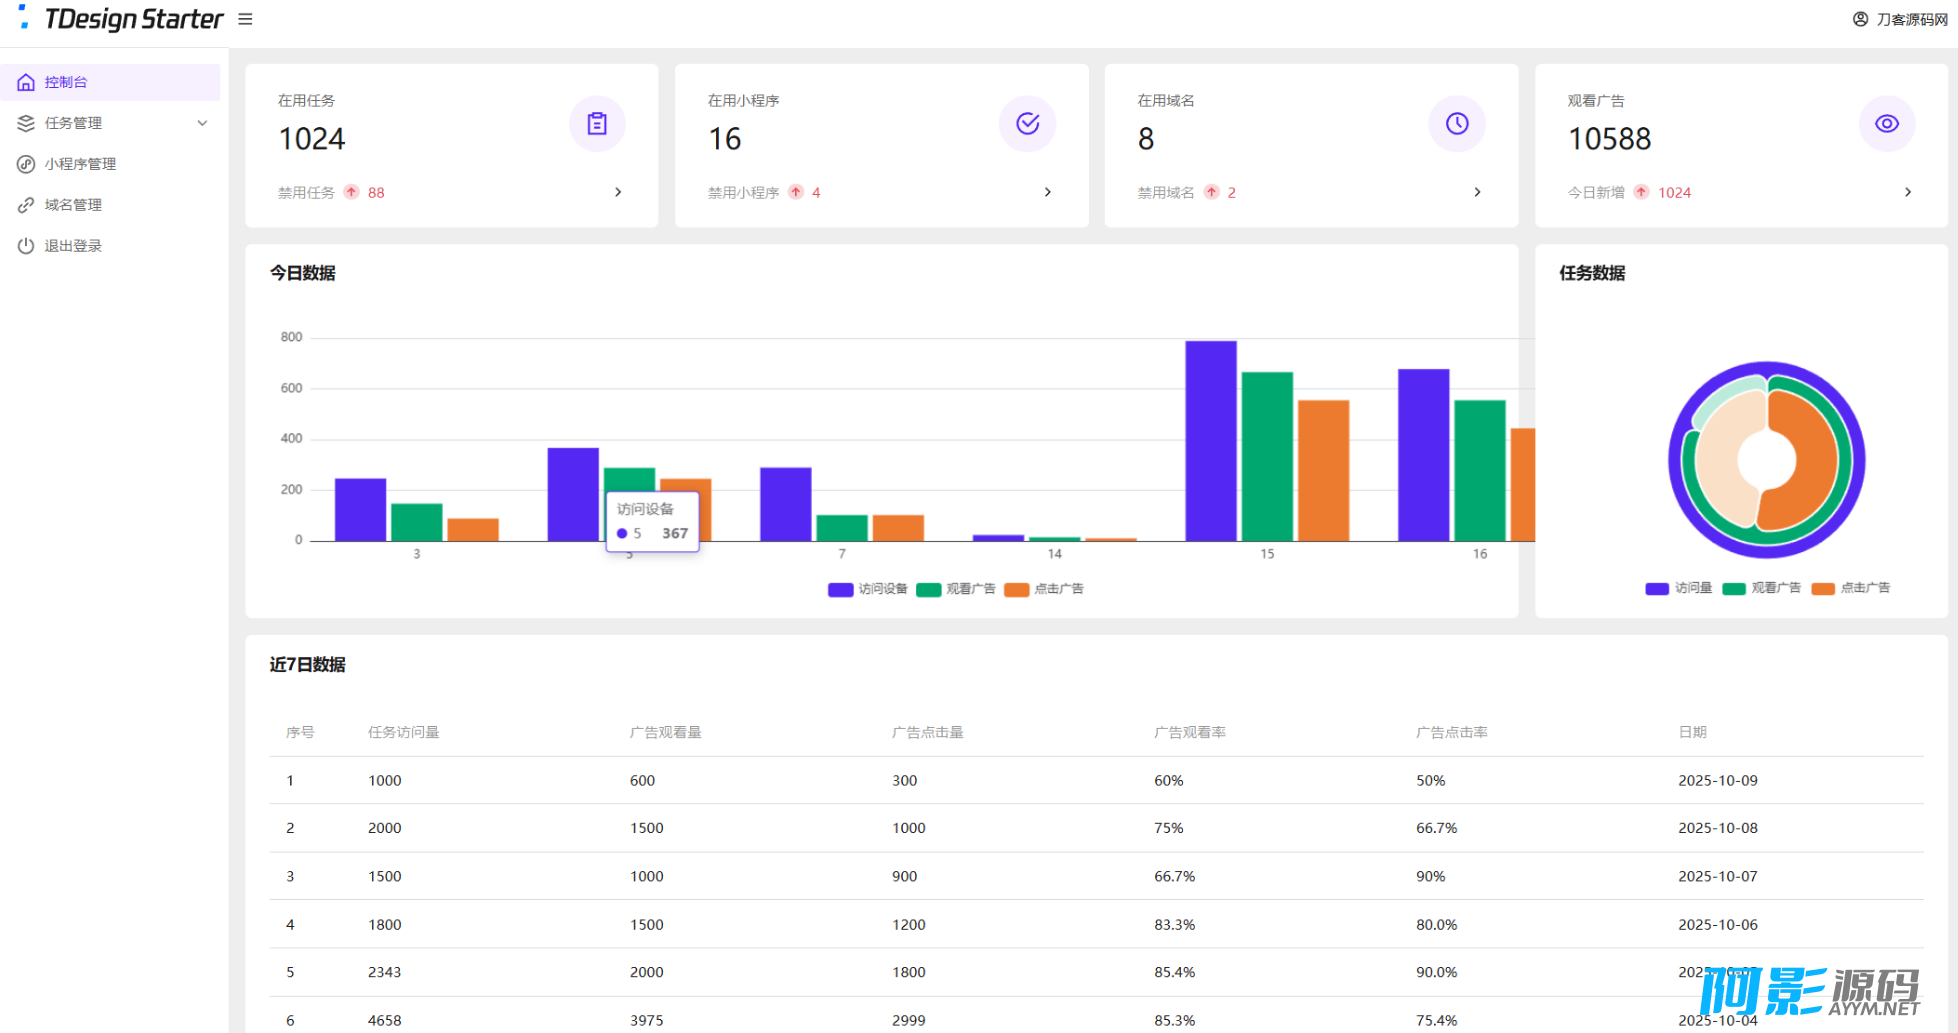
Task: Open details arrow on 在用任务 card
Action: click(x=618, y=192)
